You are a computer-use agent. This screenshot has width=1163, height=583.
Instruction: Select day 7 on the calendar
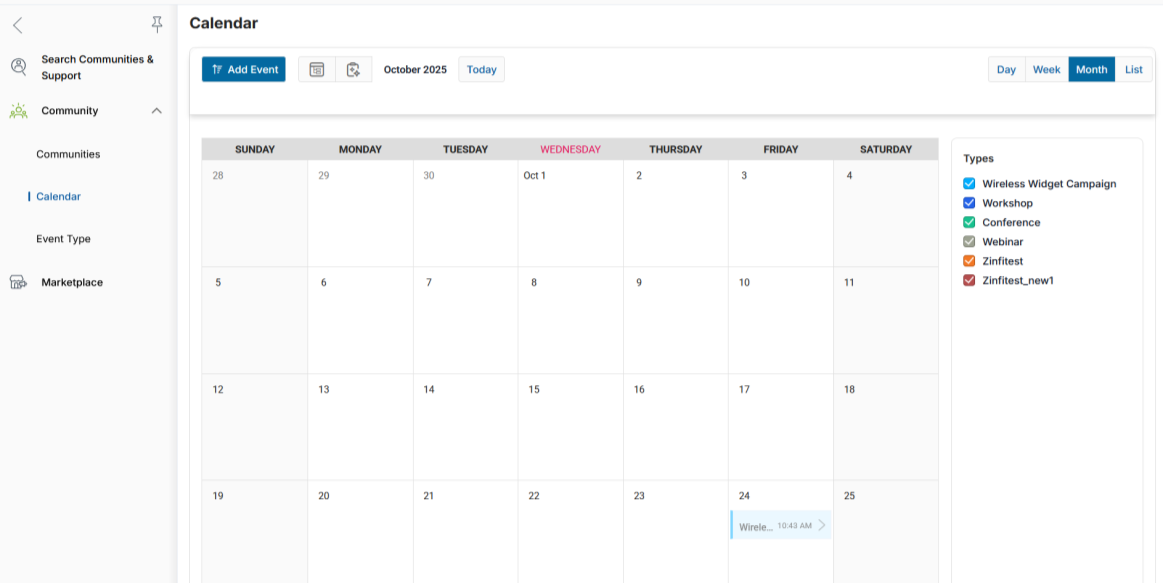coord(465,320)
